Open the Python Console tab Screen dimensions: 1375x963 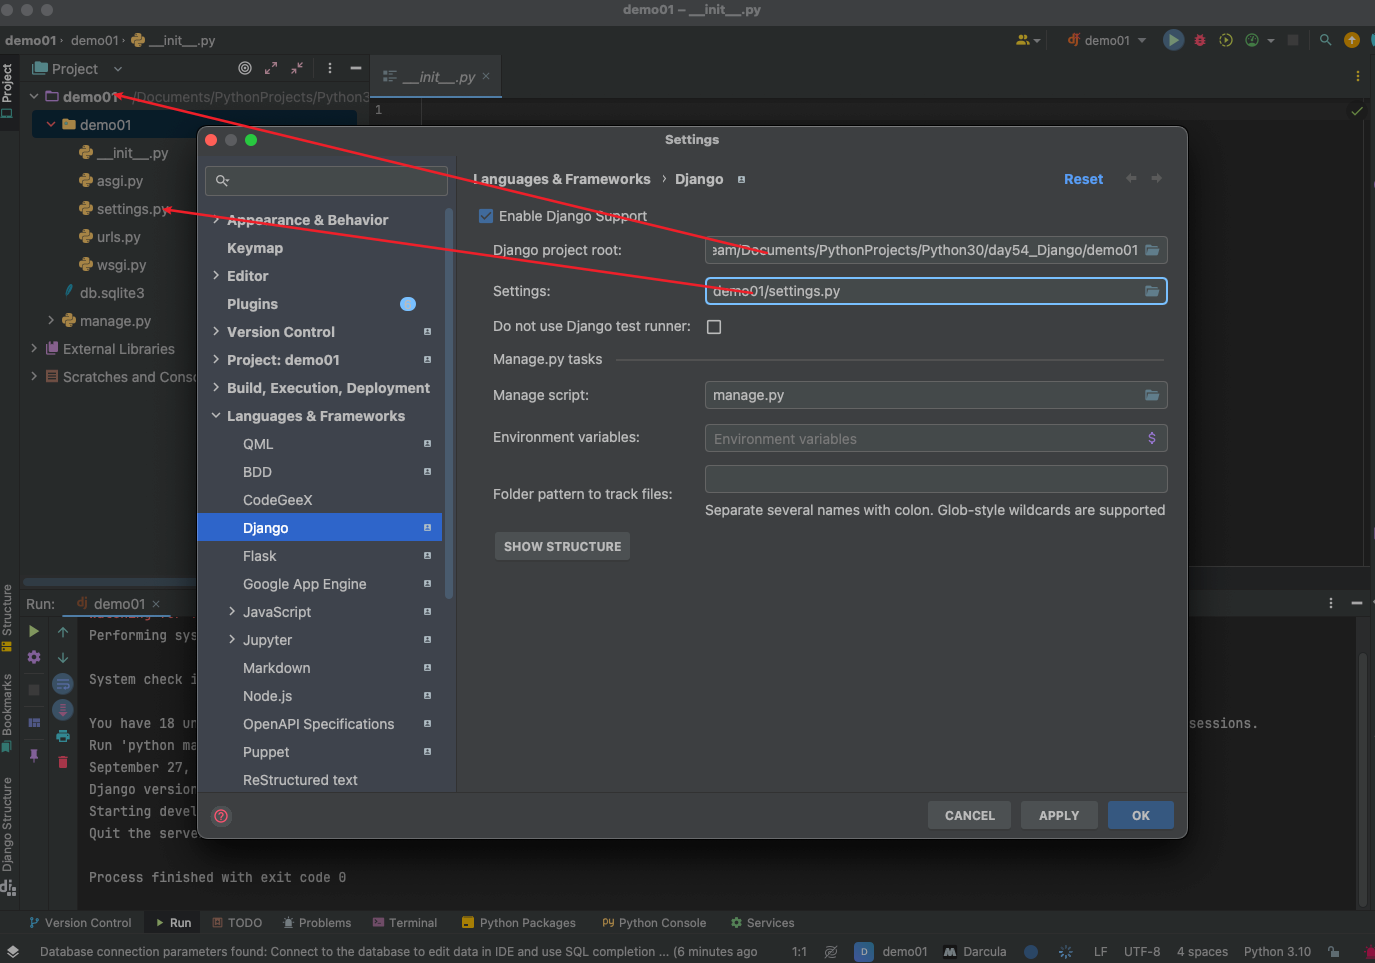654,923
